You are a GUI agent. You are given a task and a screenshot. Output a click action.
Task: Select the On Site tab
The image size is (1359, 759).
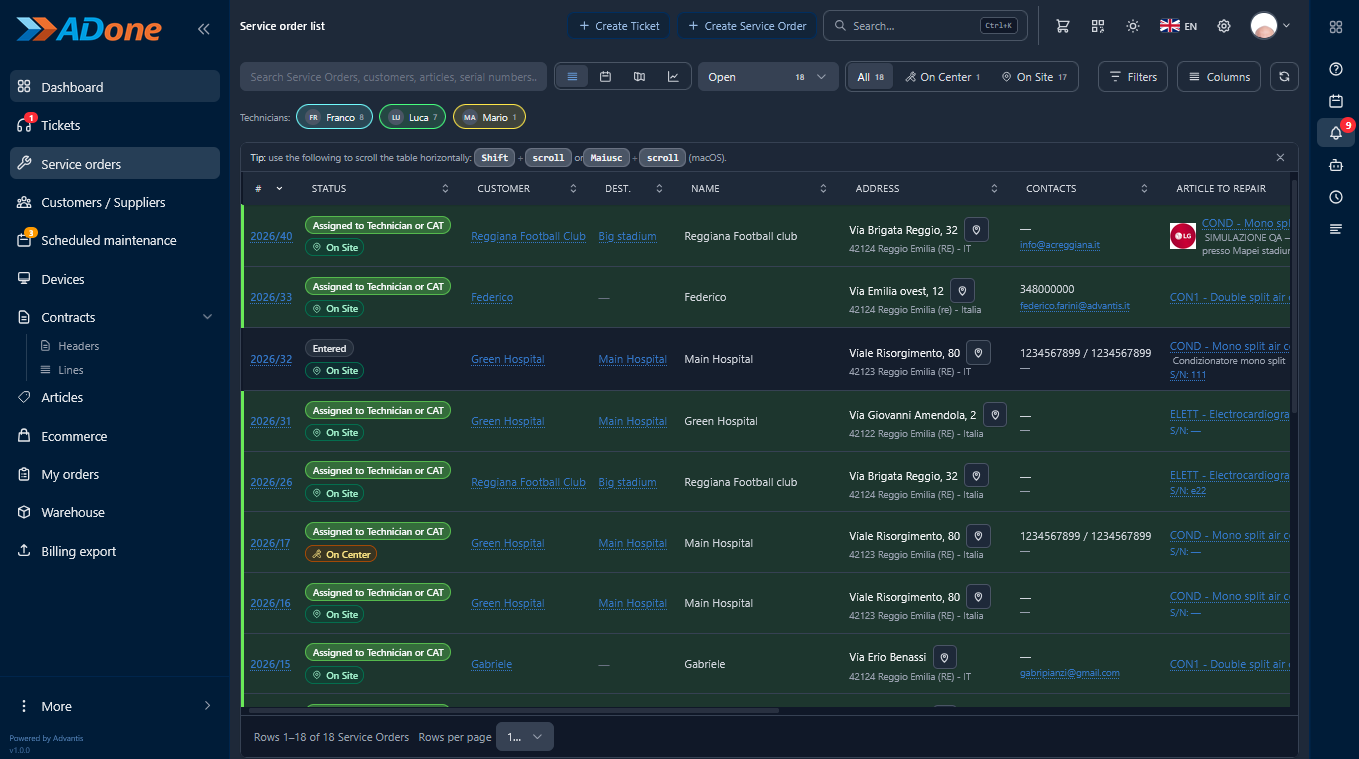(1034, 77)
